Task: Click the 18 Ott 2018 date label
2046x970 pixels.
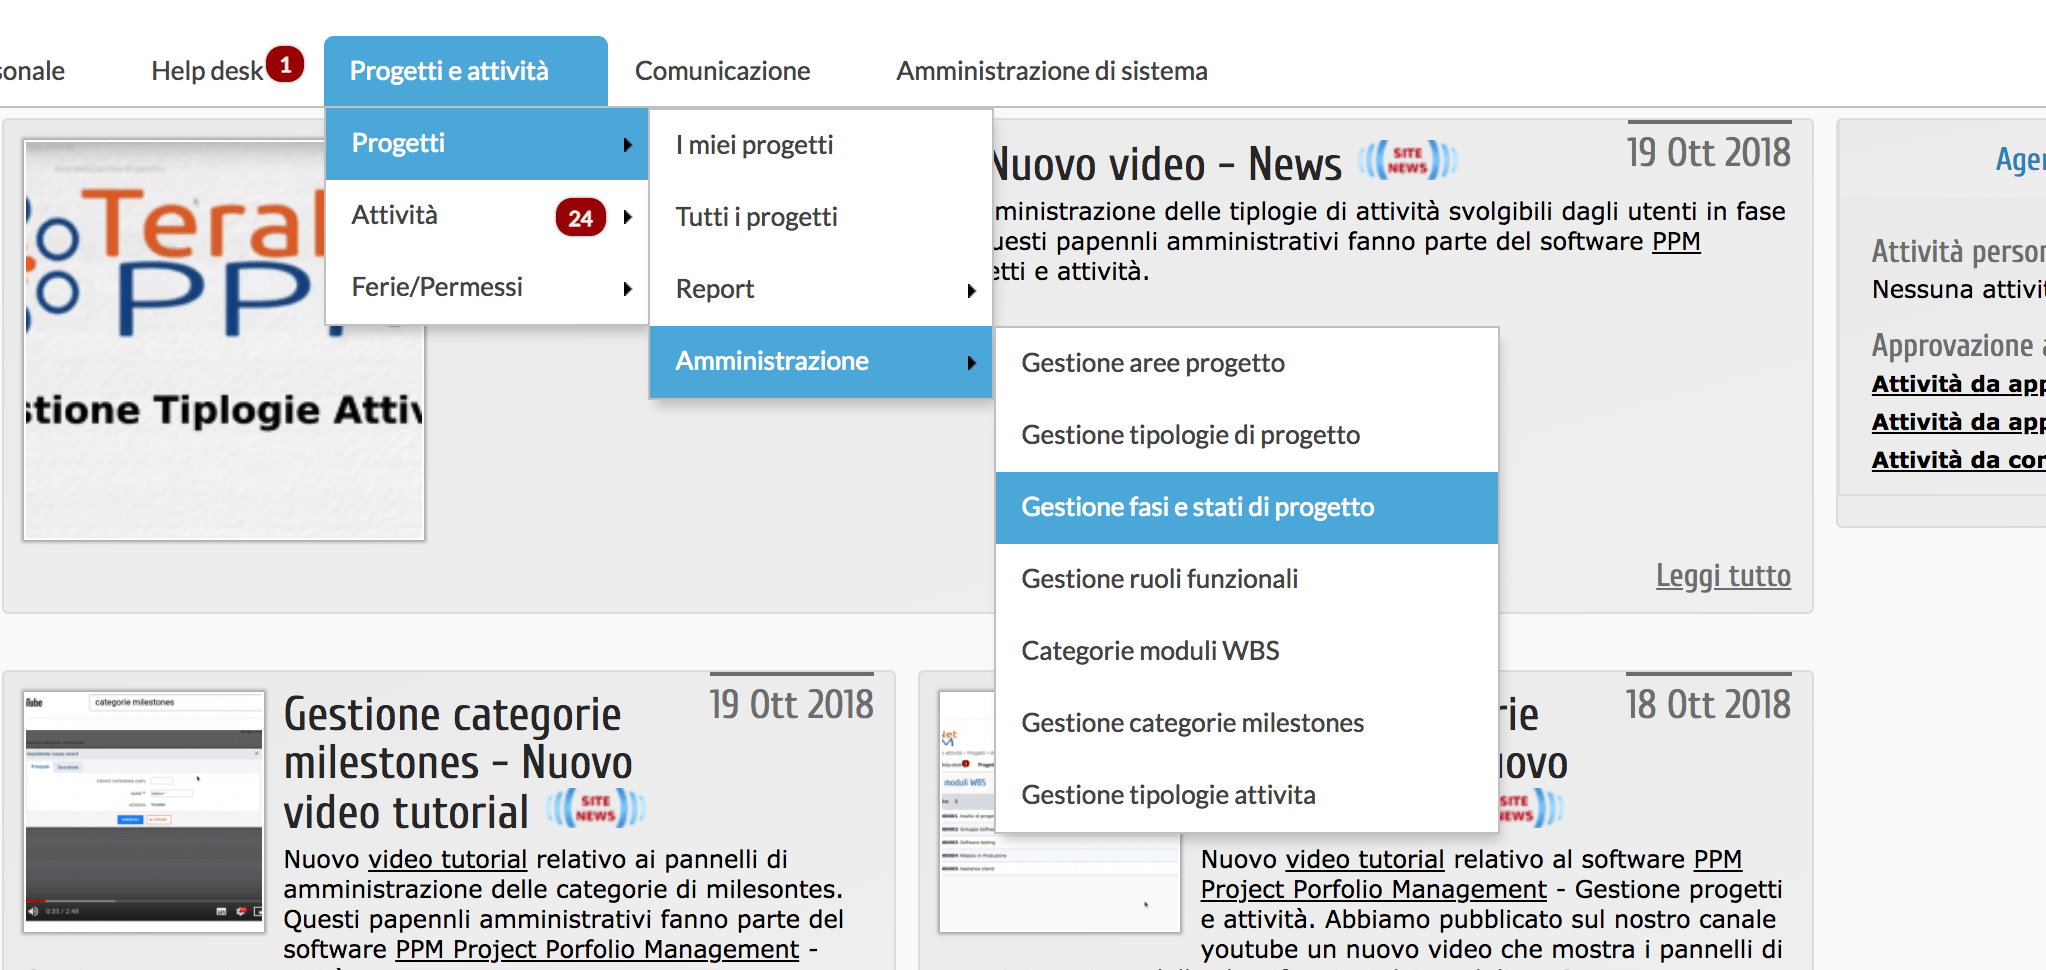Action: (1708, 705)
